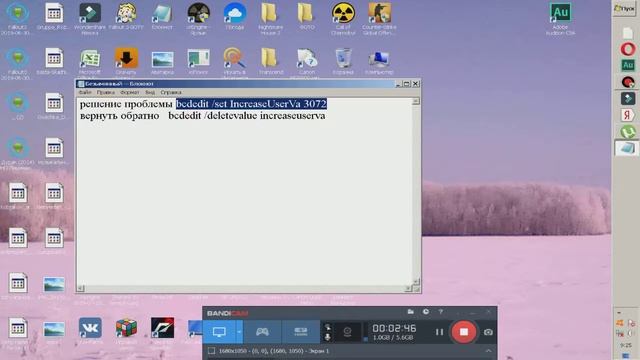Open Wondershare Filmora desktop shortcut
The width and height of the screenshot is (640, 360).
[90, 19]
